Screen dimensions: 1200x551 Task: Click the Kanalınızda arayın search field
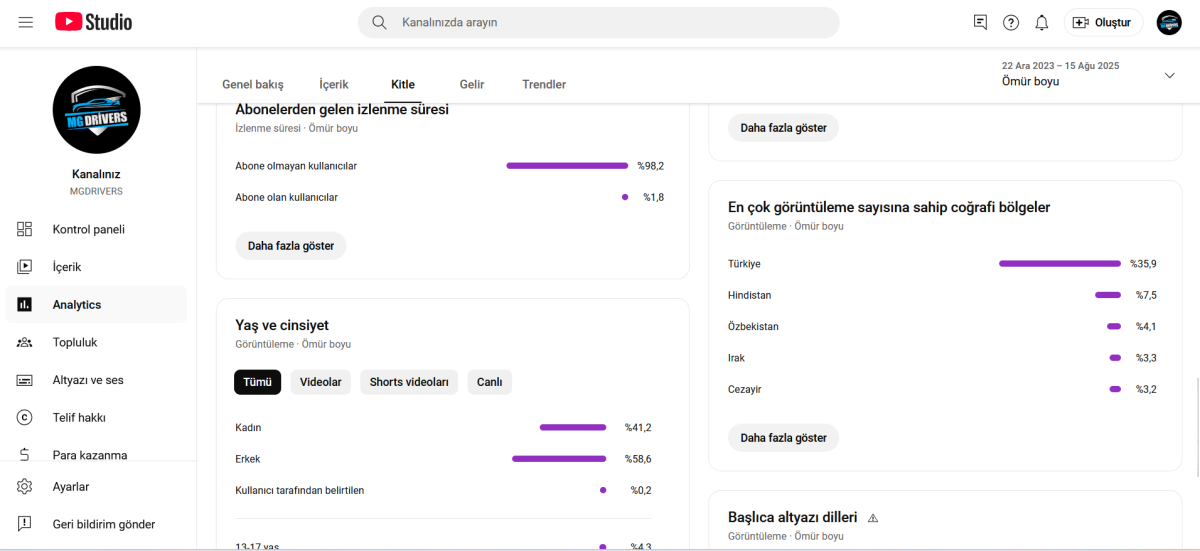(x=598, y=22)
